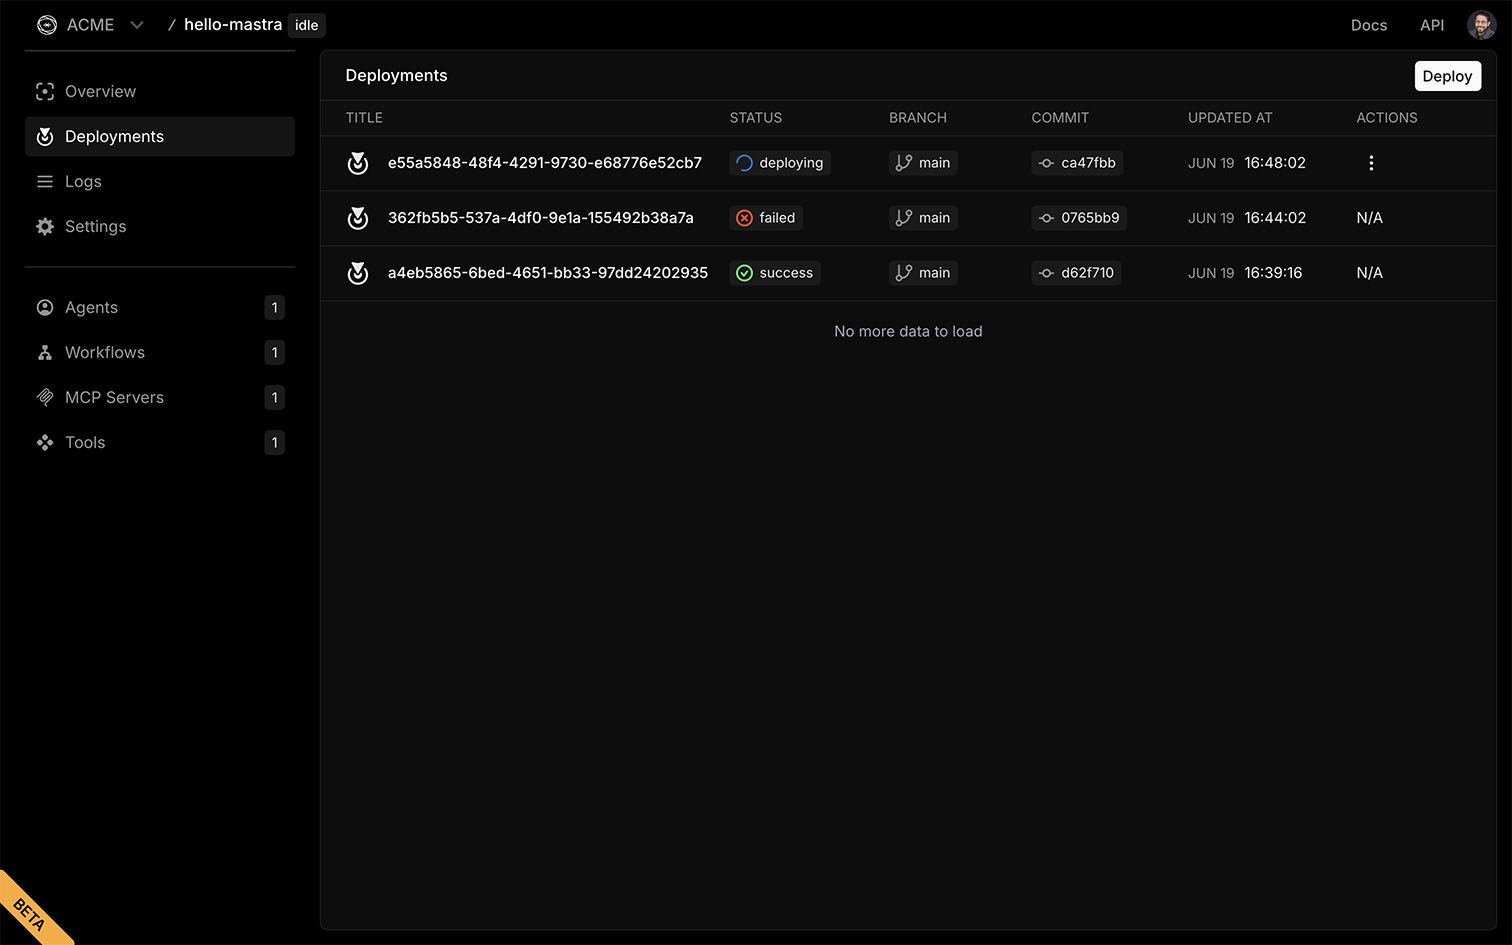Click the Deployments icon in sidebar
The image size is (1512, 945).
(x=45, y=137)
